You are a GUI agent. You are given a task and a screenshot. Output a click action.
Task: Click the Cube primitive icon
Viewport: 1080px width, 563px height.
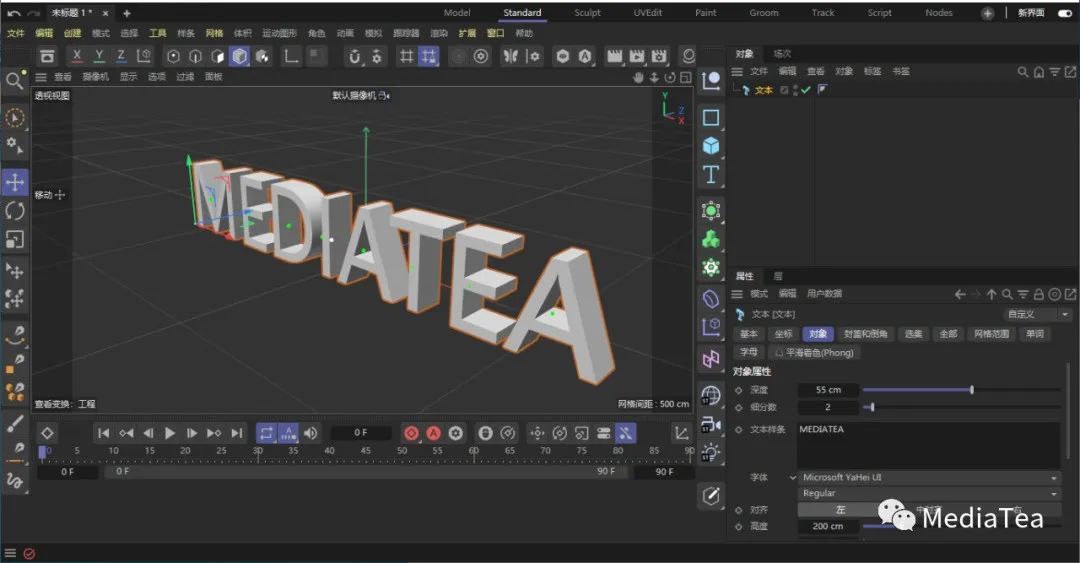[x=711, y=145]
